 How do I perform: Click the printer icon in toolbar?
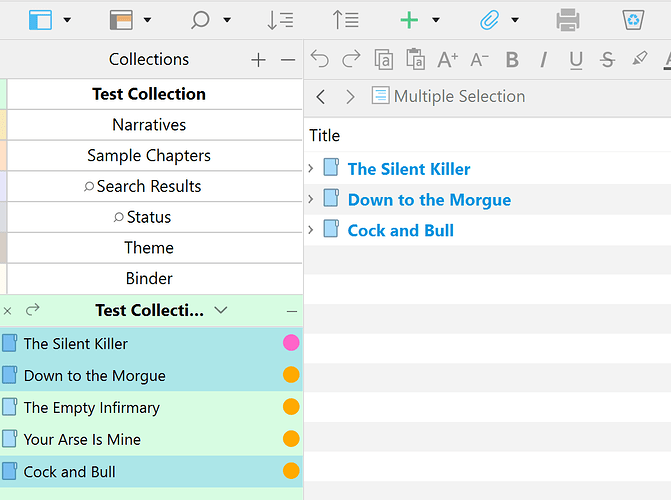(568, 19)
